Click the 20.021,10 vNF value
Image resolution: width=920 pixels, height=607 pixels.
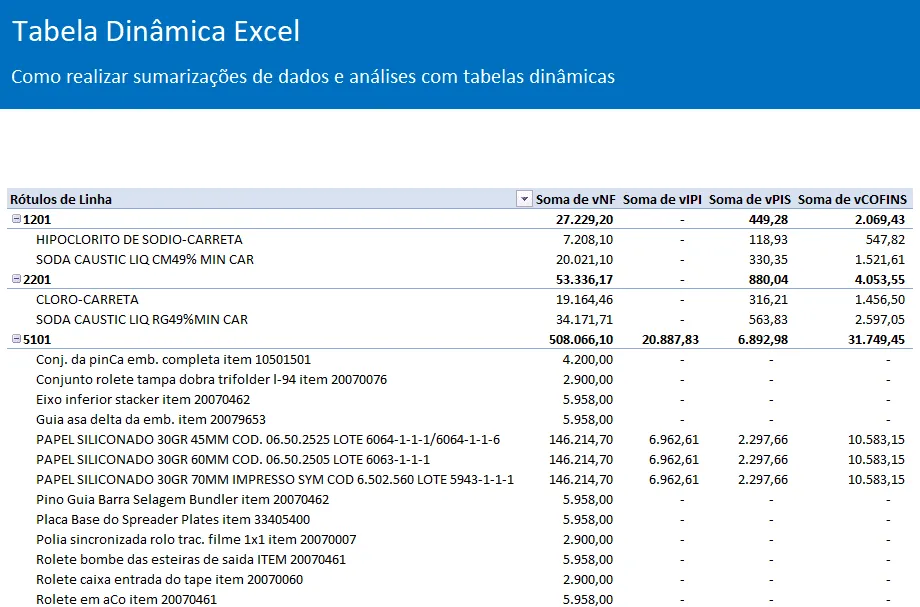pyautogui.click(x=584, y=259)
